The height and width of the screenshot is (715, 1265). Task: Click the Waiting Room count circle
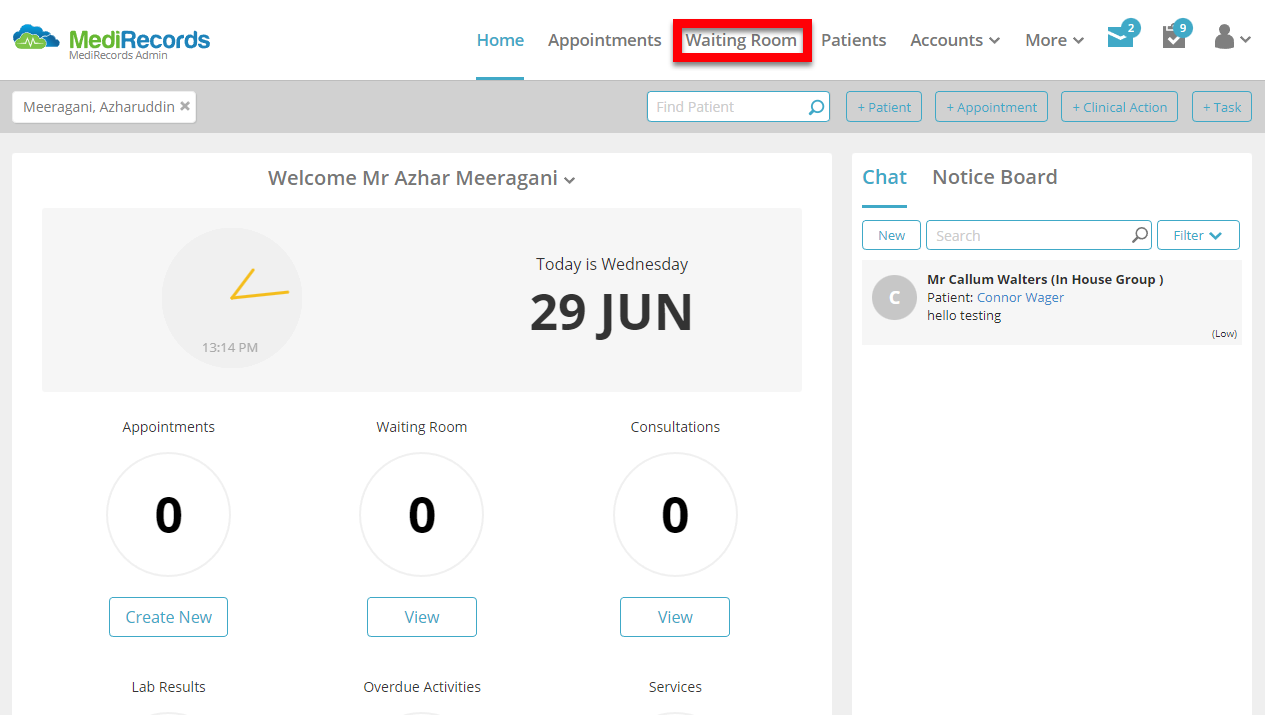[x=422, y=514]
